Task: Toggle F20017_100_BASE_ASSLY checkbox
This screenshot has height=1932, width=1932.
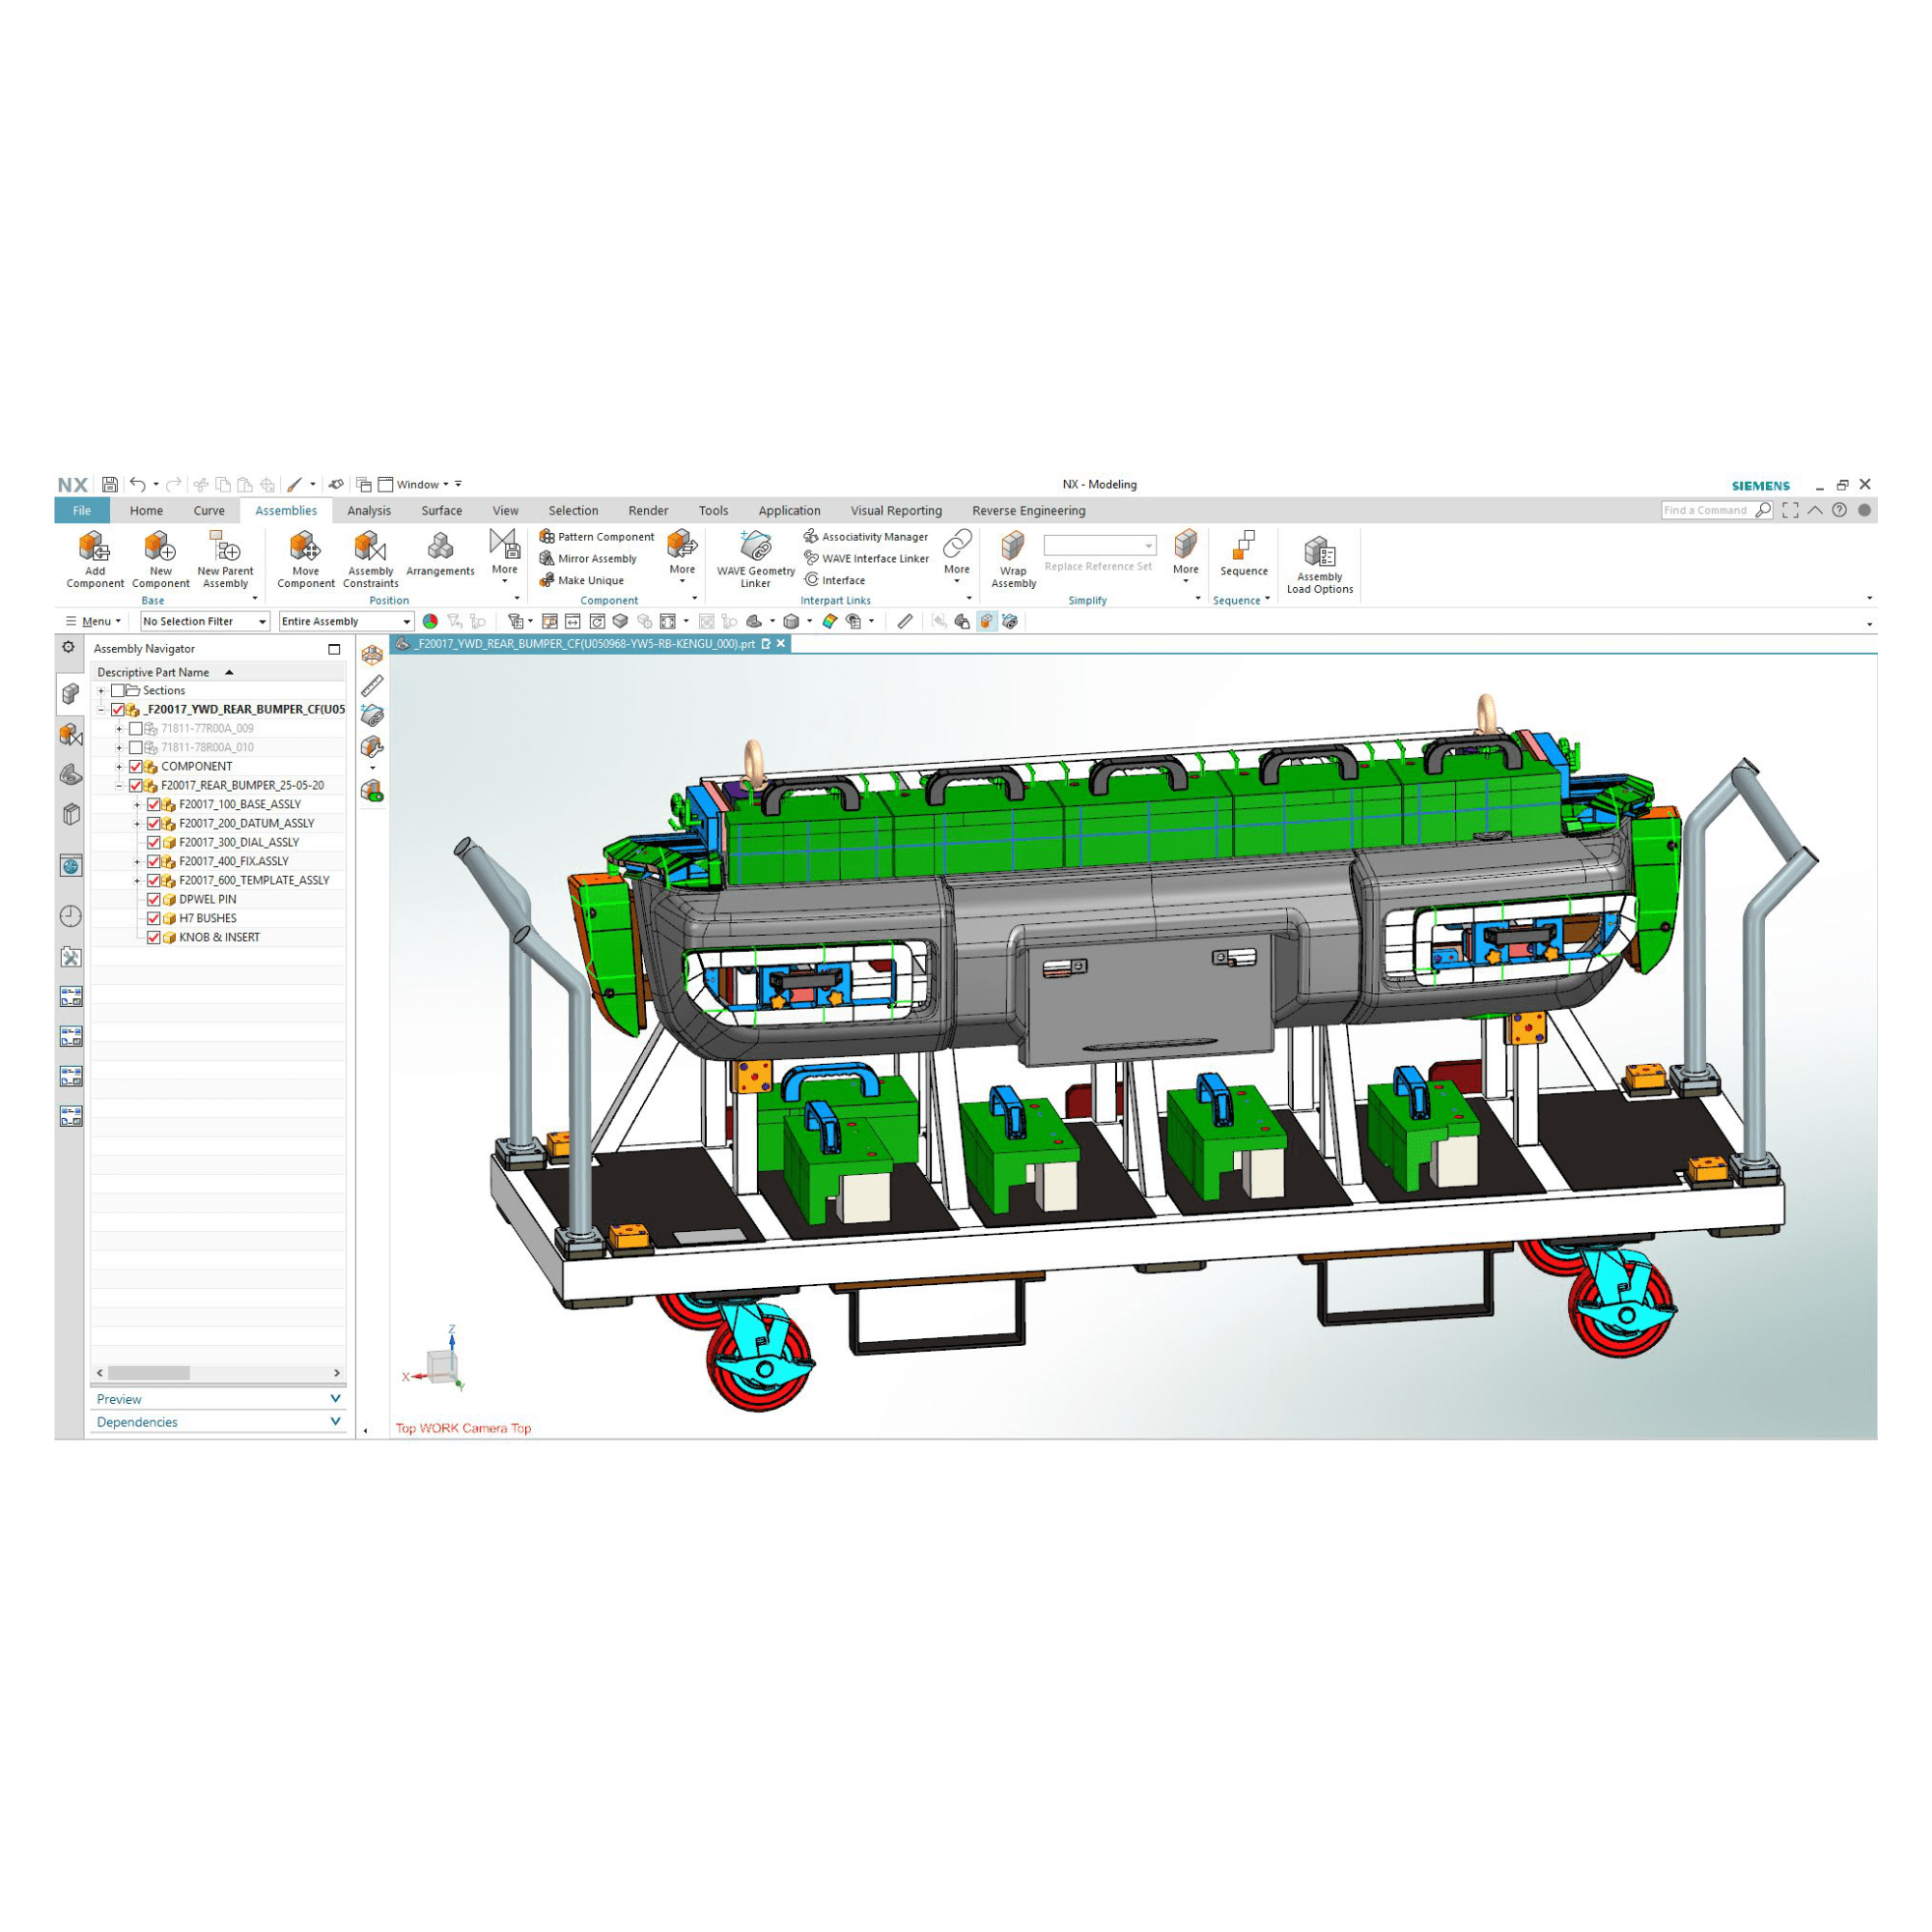Action: click(x=154, y=804)
